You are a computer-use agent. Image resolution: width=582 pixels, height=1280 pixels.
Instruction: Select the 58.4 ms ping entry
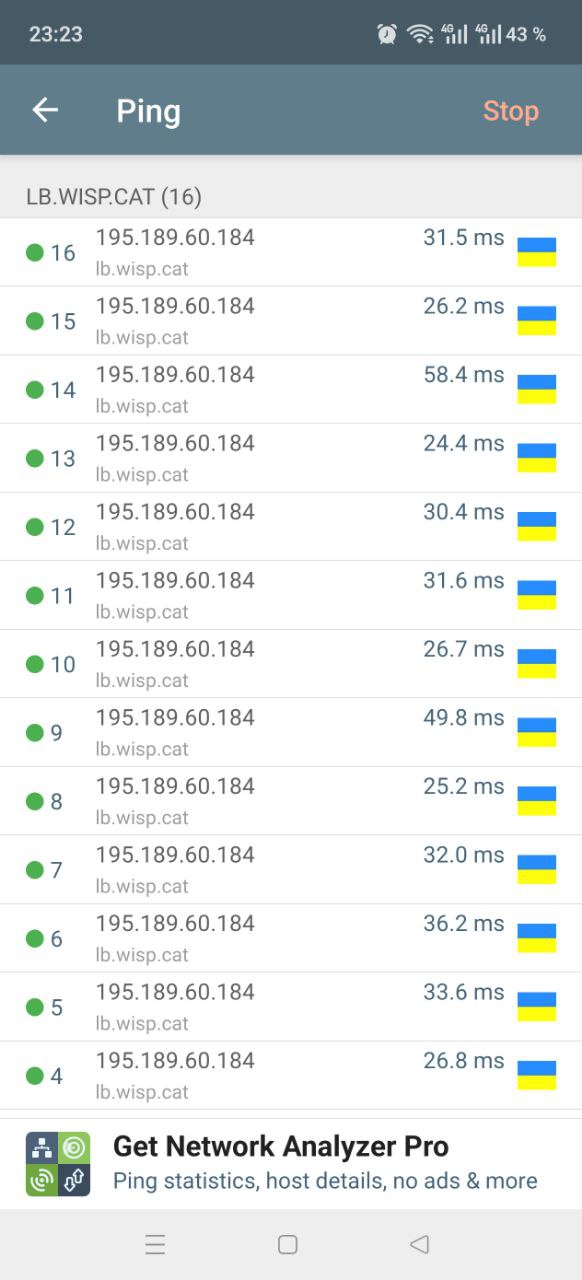click(x=291, y=389)
